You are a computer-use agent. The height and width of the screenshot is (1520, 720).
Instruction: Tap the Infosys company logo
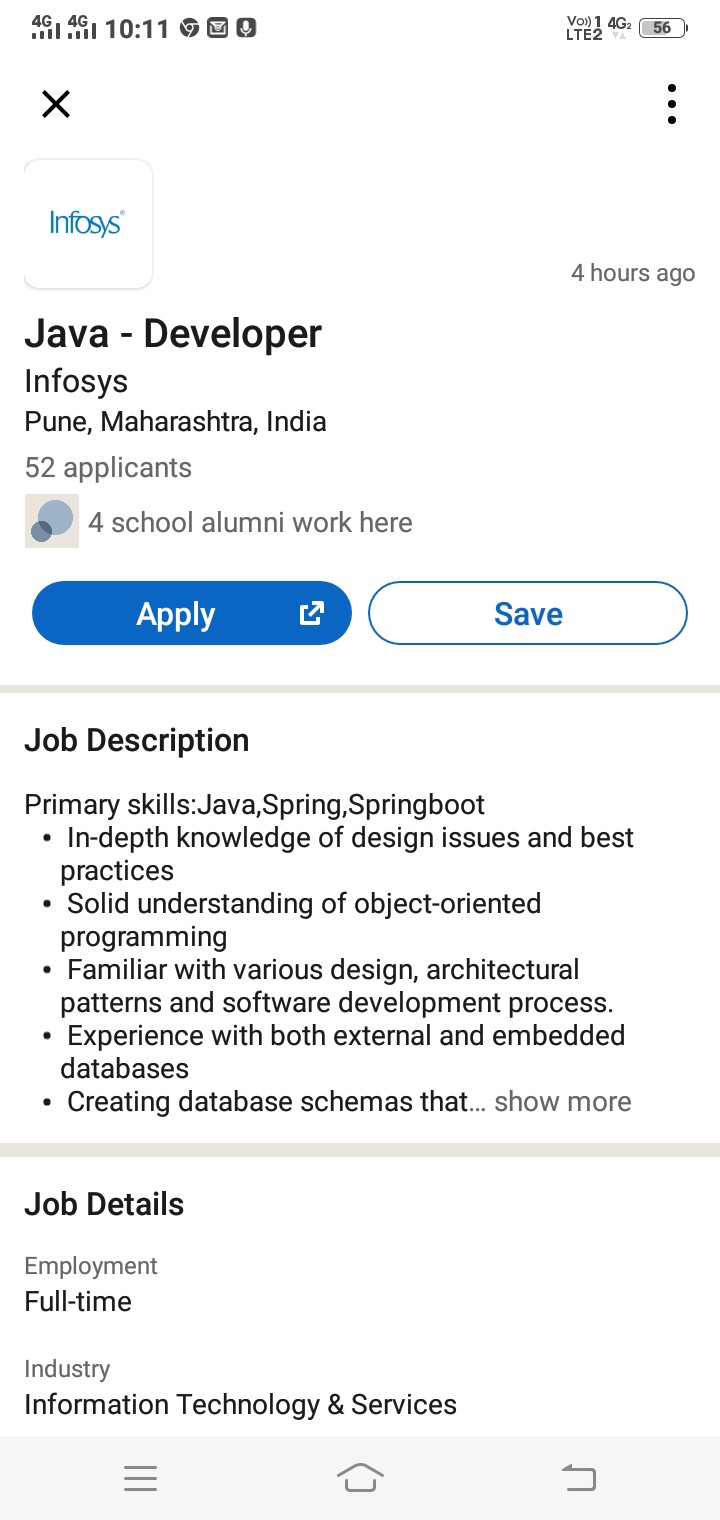coord(88,224)
